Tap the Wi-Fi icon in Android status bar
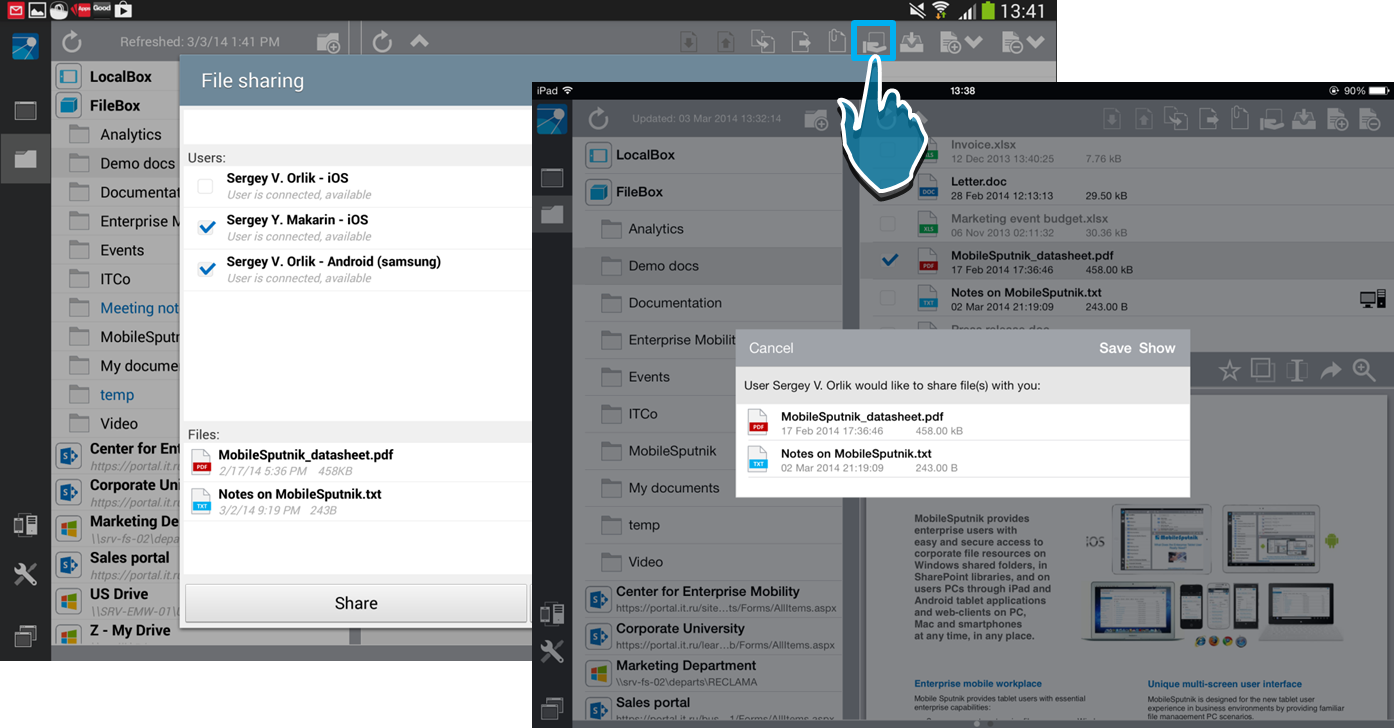 940,11
